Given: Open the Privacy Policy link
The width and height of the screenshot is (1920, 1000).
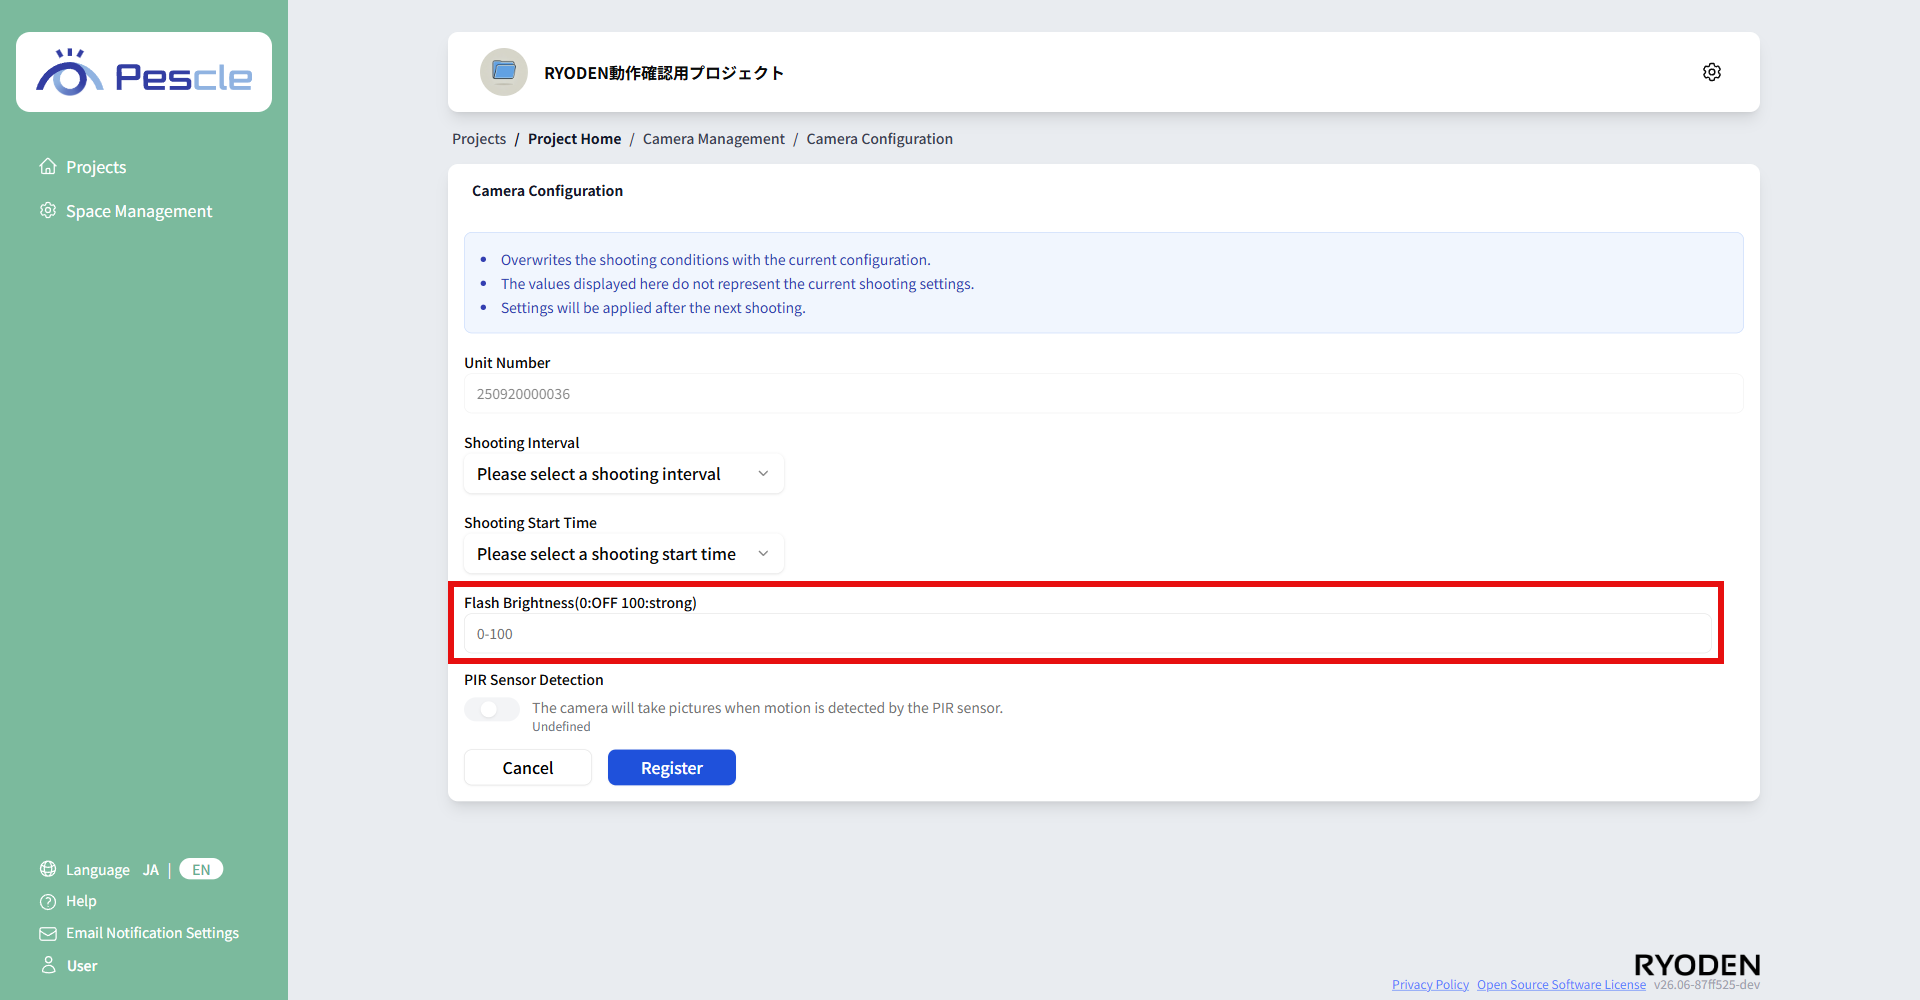Looking at the screenshot, I should click(x=1430, y=985).
